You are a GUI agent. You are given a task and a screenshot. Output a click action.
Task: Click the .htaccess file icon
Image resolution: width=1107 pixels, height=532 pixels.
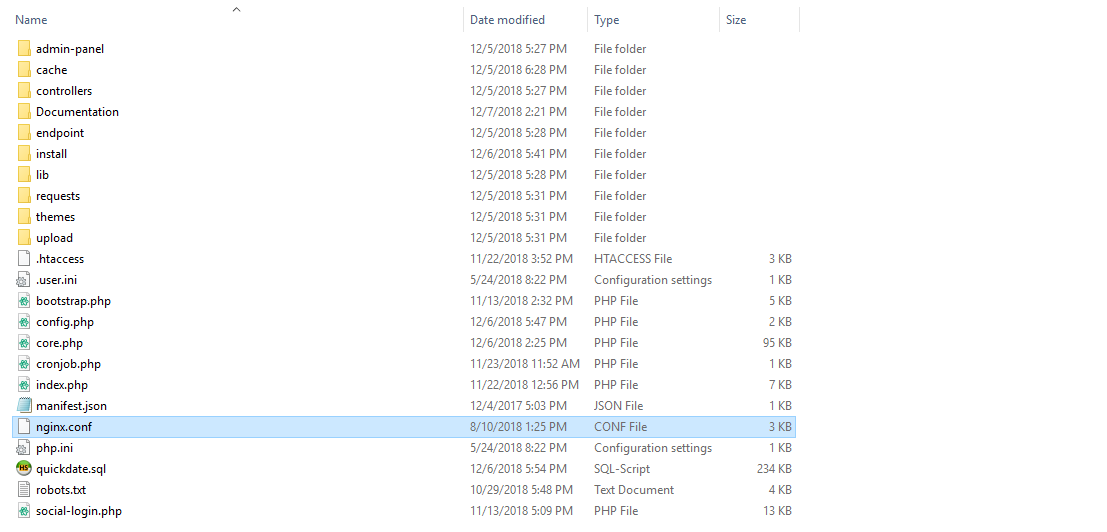coord(24,259)
